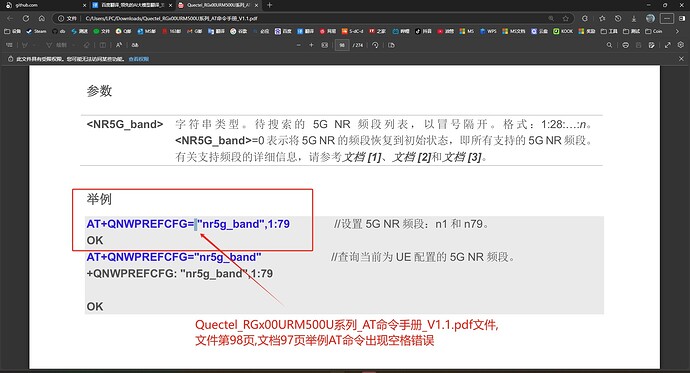Click the page number field showing 98
690x373 pixels.
click(x=342, y=45)
